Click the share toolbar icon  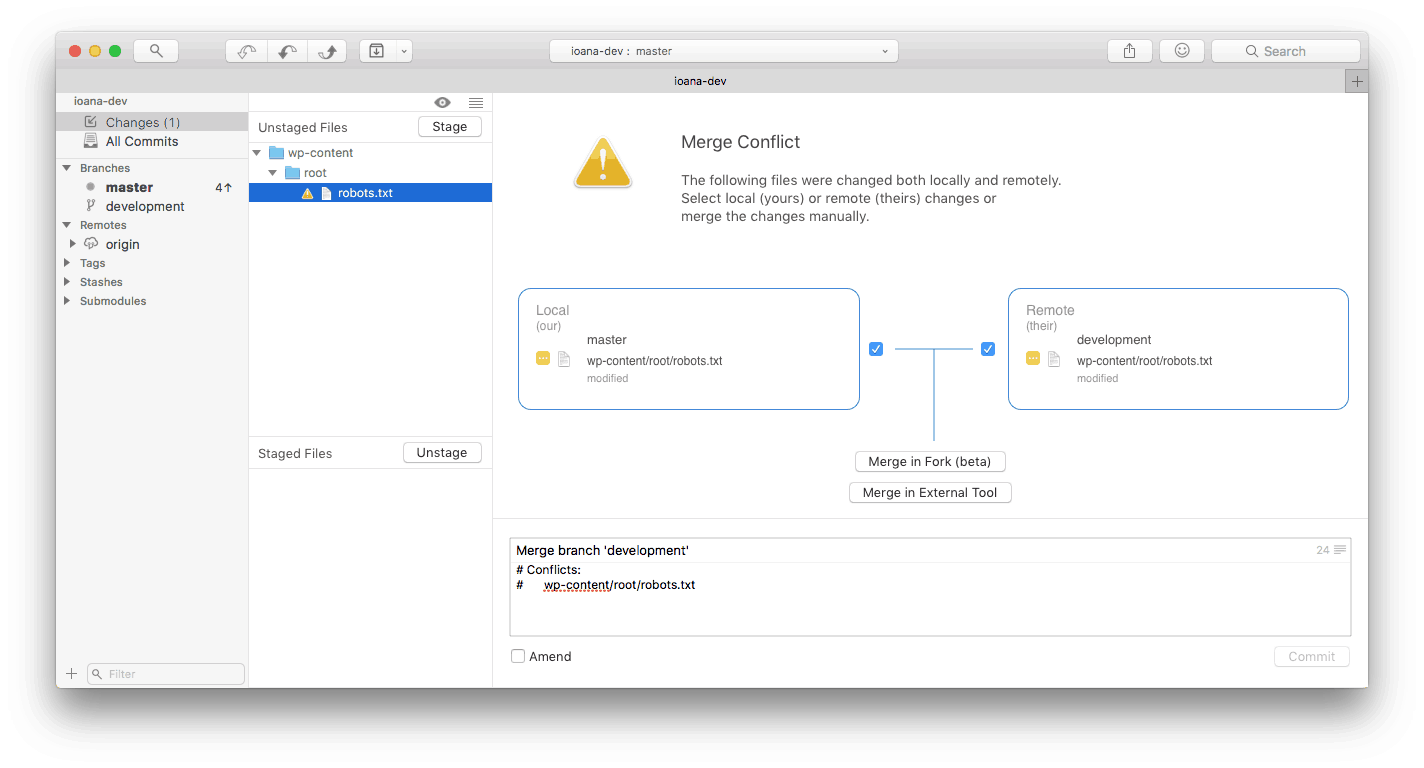1130,51
